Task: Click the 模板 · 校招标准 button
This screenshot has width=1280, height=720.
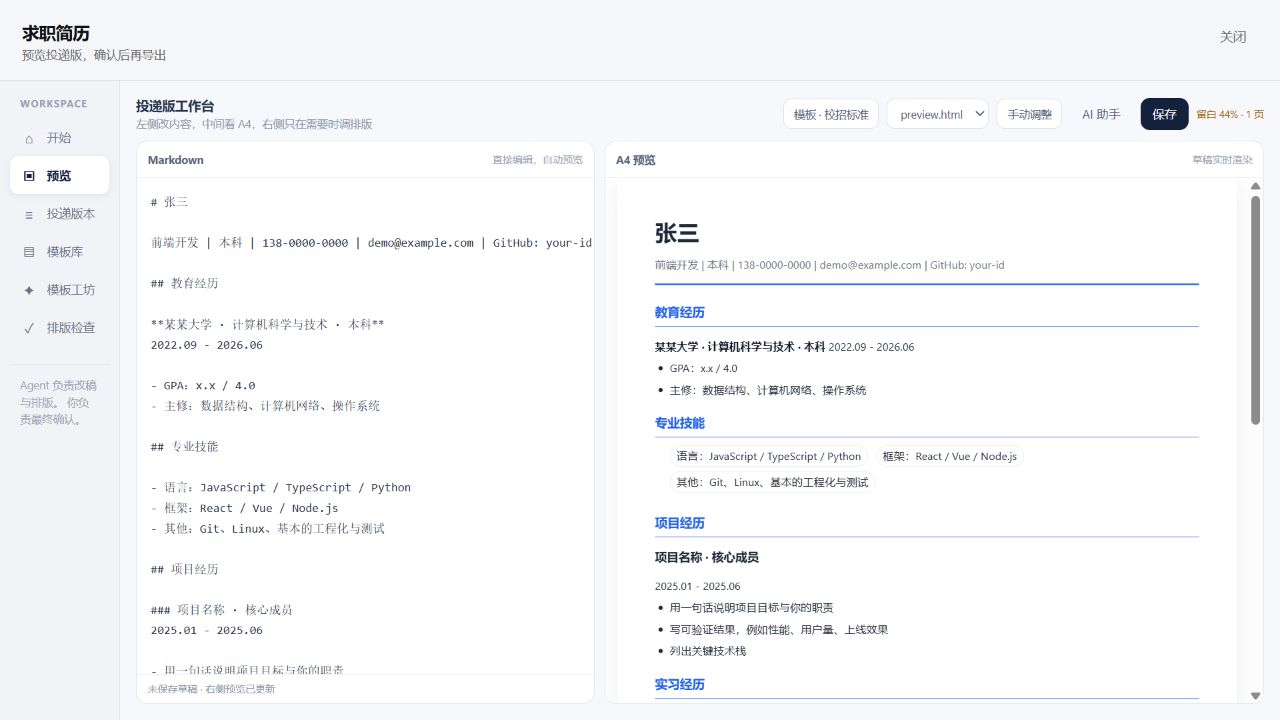Action: [831, 114]
